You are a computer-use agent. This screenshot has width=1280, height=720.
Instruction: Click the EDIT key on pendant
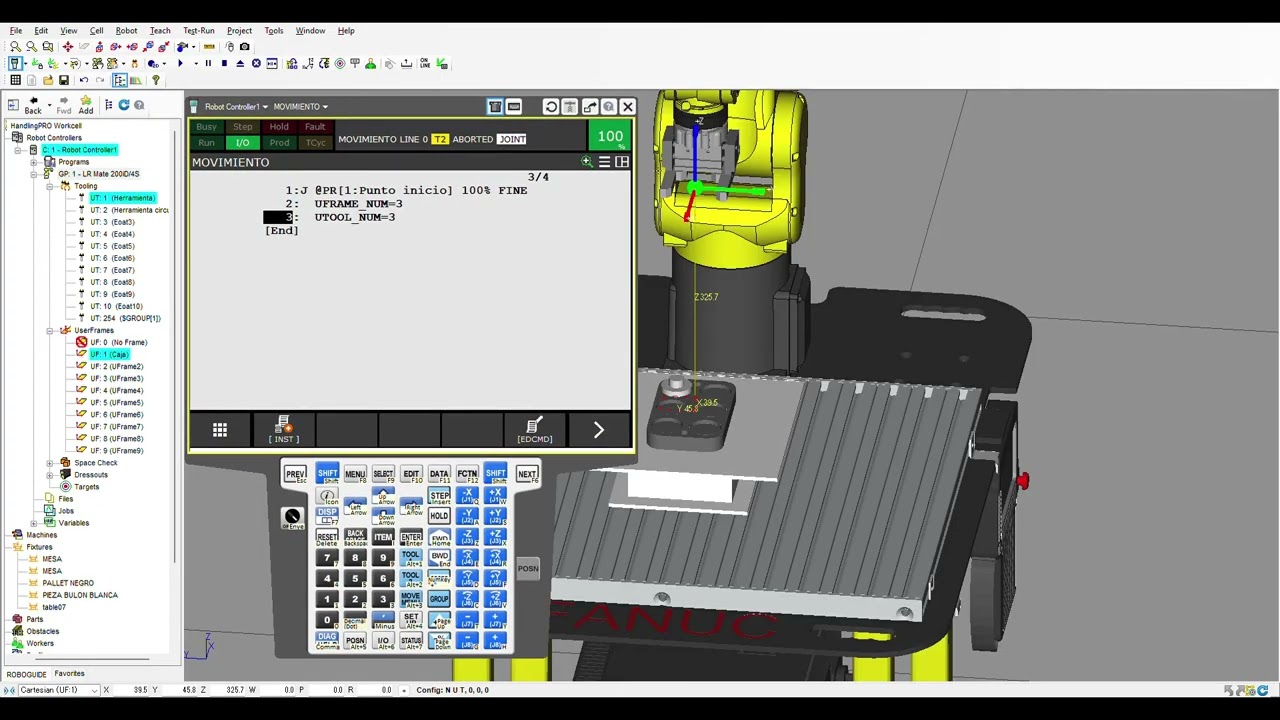pyautogui.click(x=411, y=474)
